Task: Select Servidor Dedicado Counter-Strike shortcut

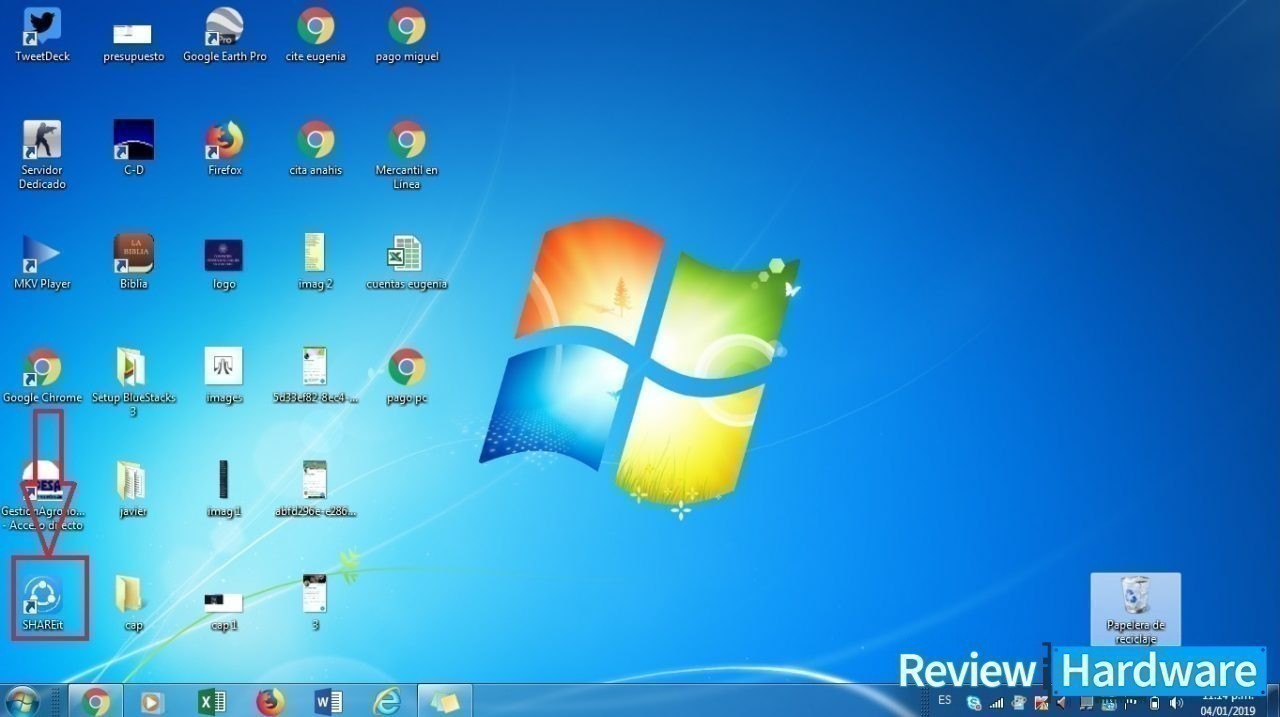Action: pos(43,155)
